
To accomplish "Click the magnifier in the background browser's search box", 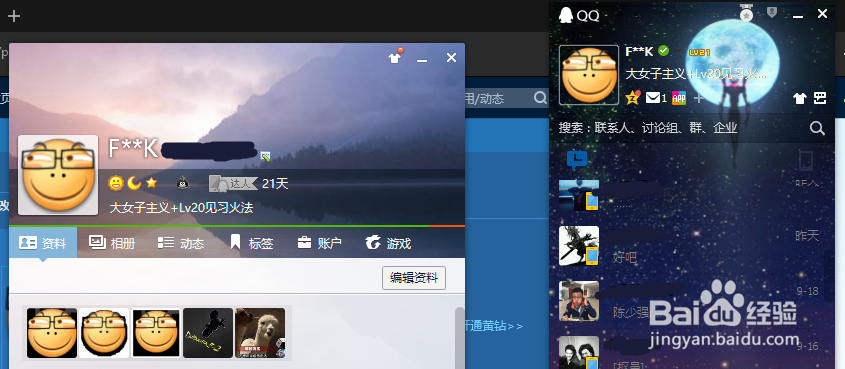I will [540, 98].
